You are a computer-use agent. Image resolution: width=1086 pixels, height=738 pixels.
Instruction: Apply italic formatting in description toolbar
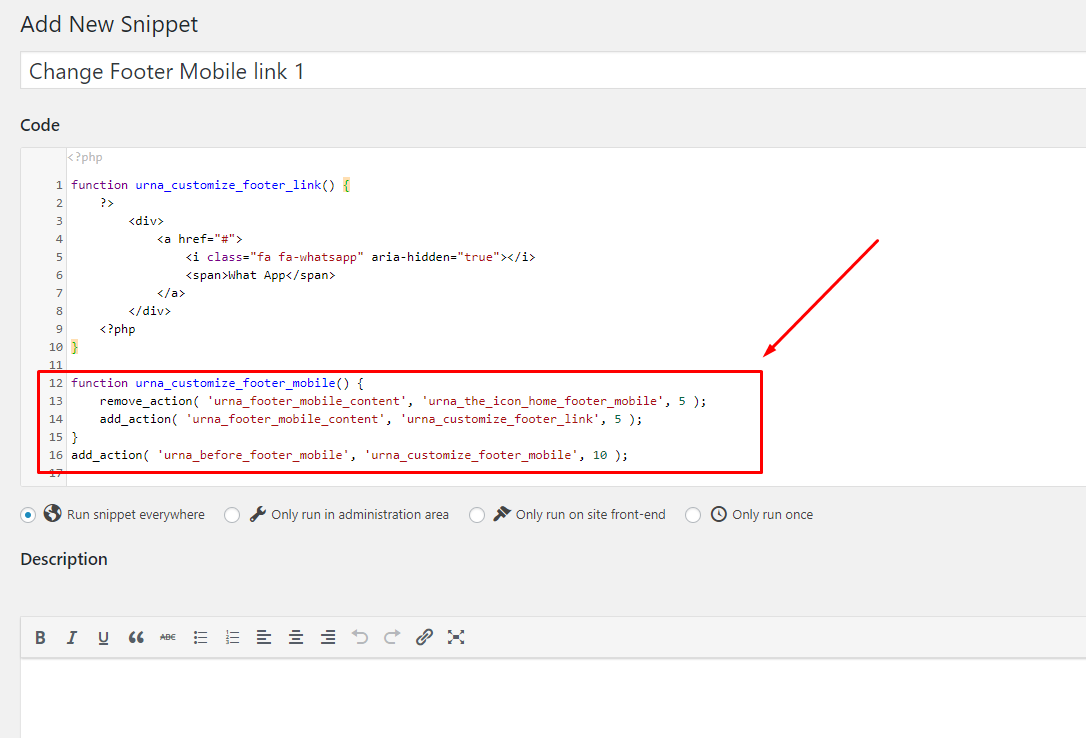[x=71, y=638]
